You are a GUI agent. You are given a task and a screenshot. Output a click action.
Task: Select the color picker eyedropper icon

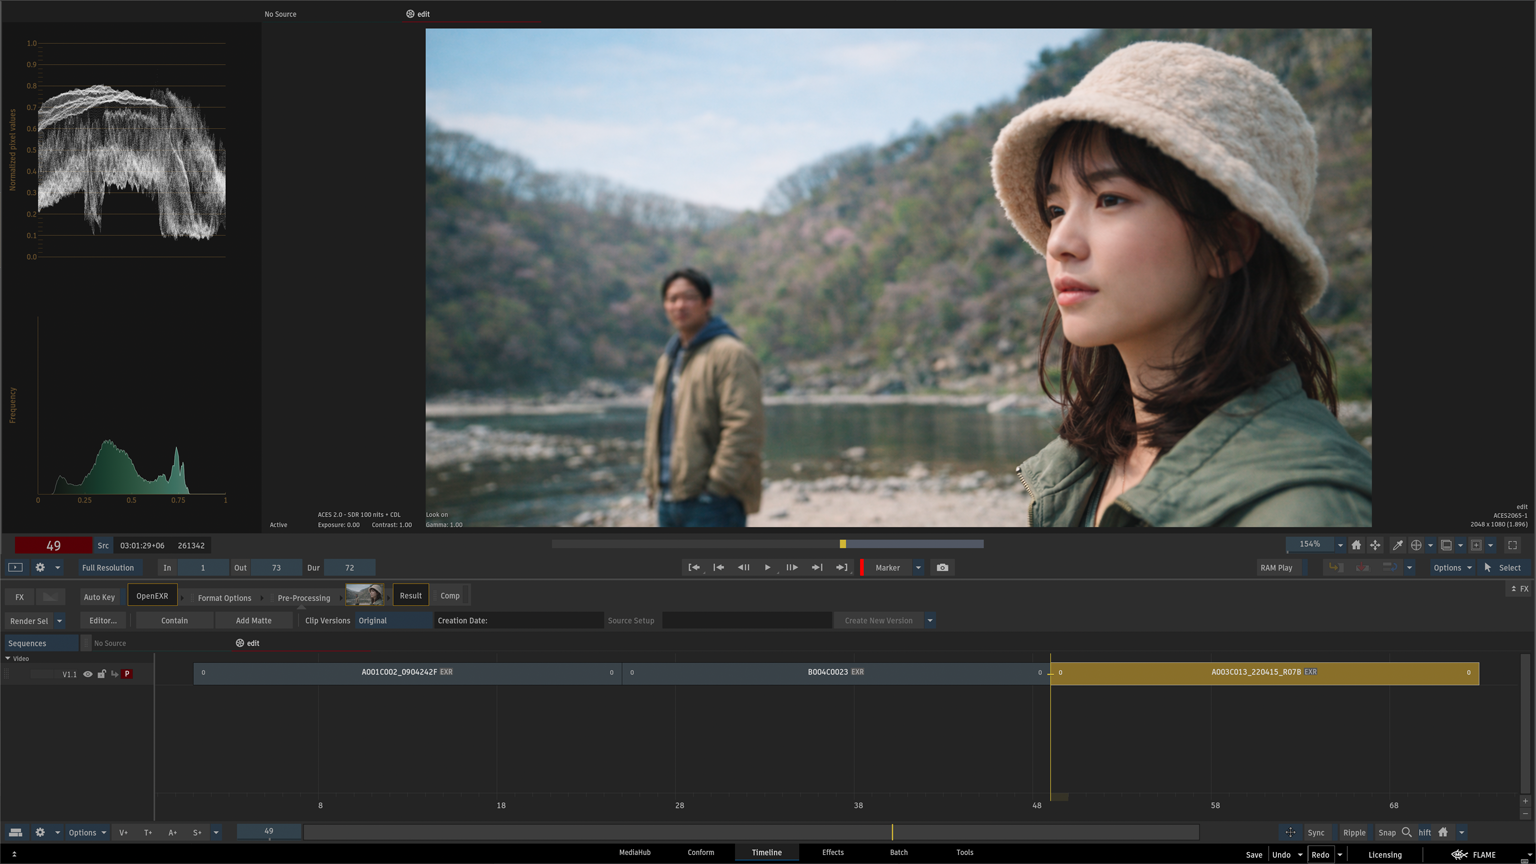1397,545
